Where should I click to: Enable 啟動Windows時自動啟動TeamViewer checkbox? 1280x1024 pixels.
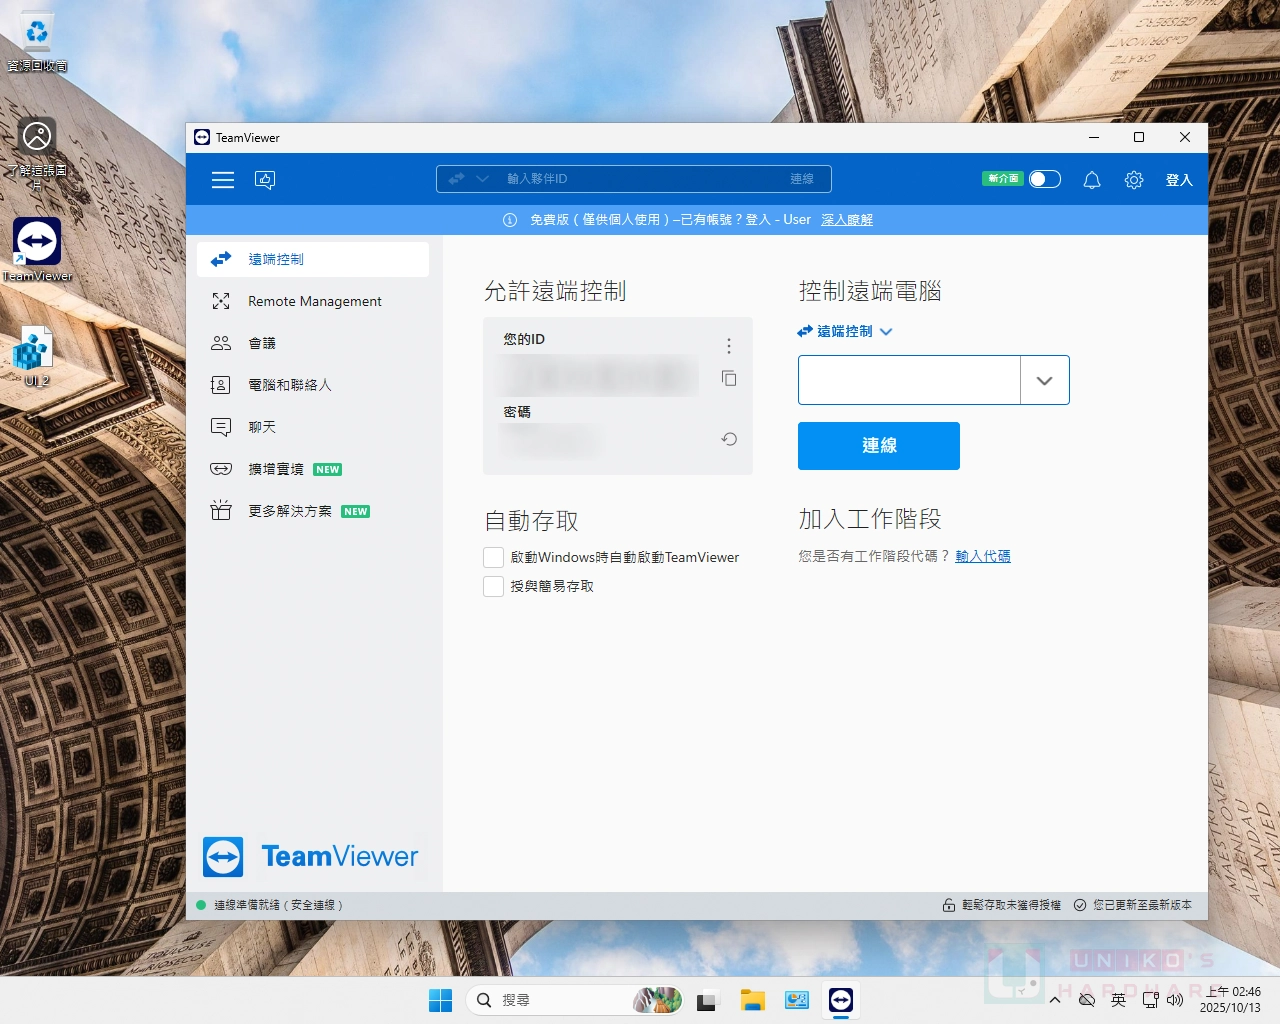(494, 558)
